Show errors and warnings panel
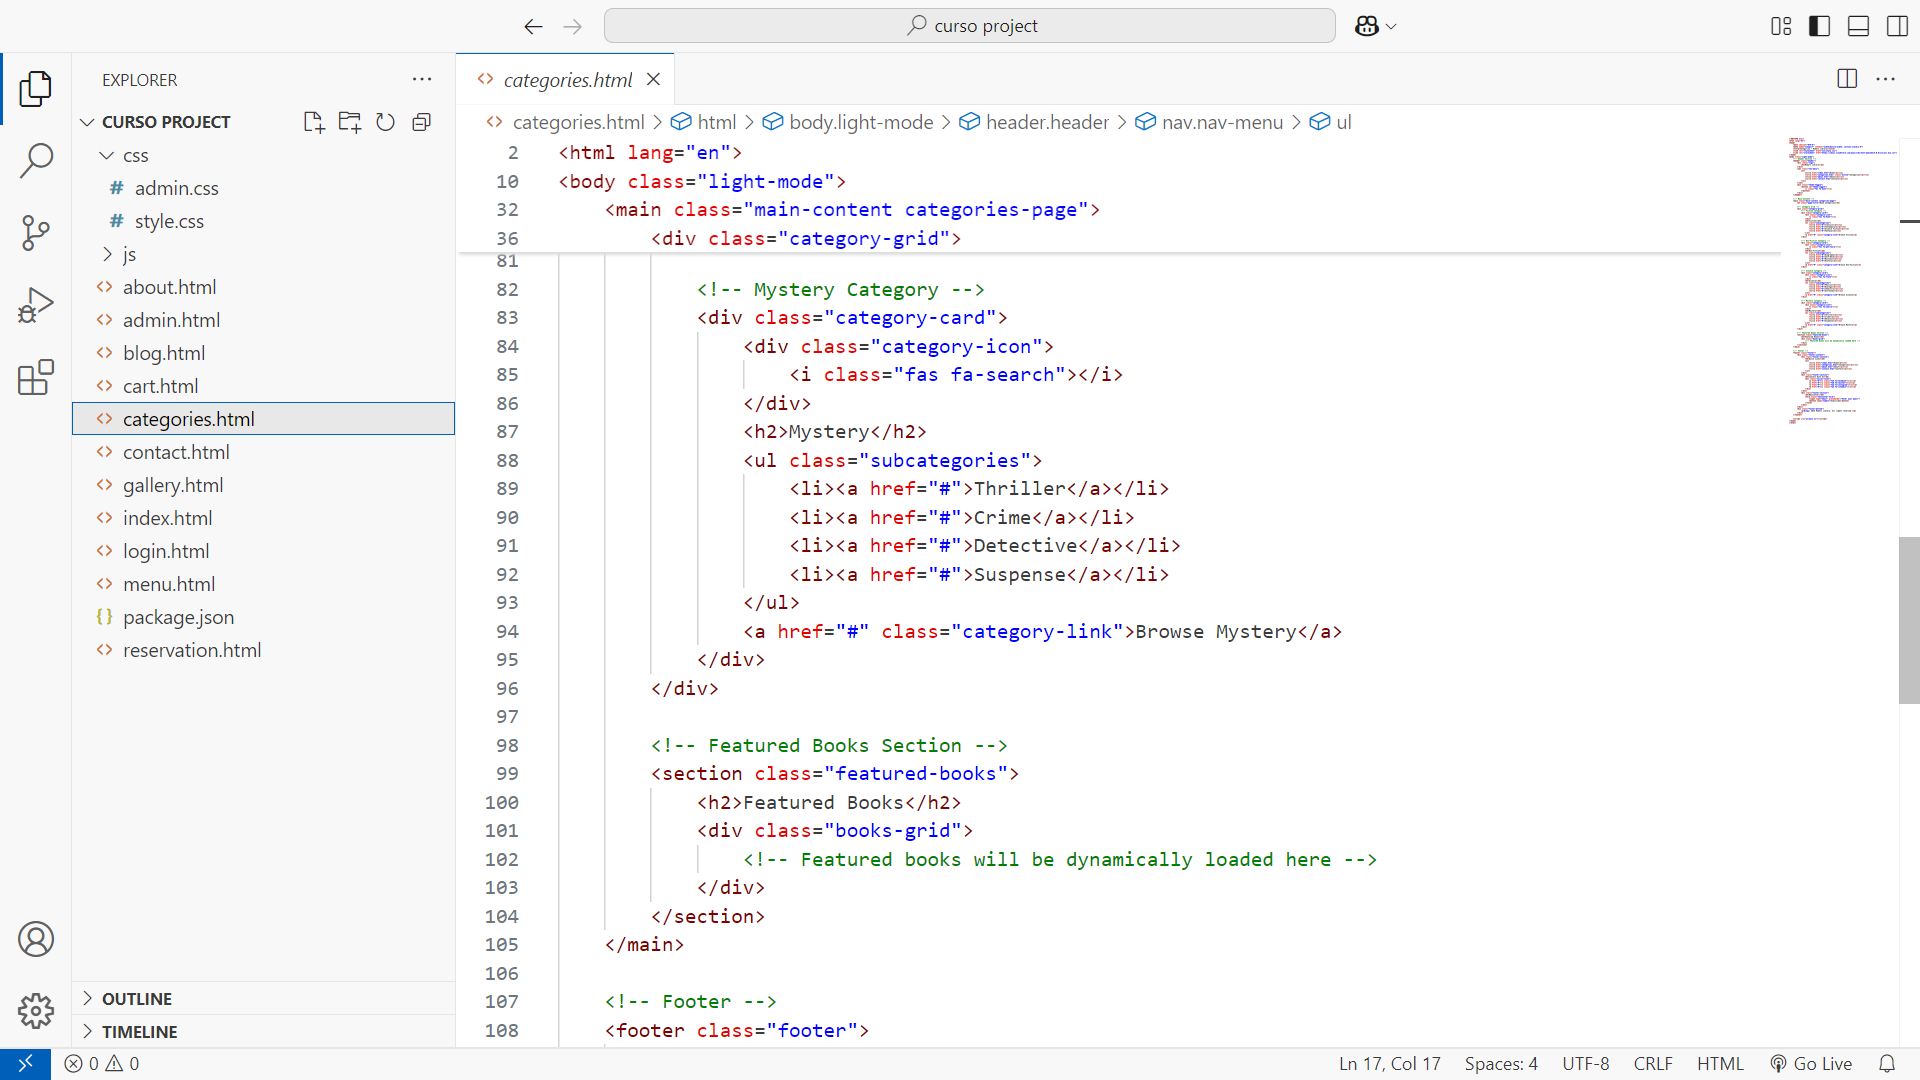This screenshot has height=1080, width=1920. [102, 1064]
